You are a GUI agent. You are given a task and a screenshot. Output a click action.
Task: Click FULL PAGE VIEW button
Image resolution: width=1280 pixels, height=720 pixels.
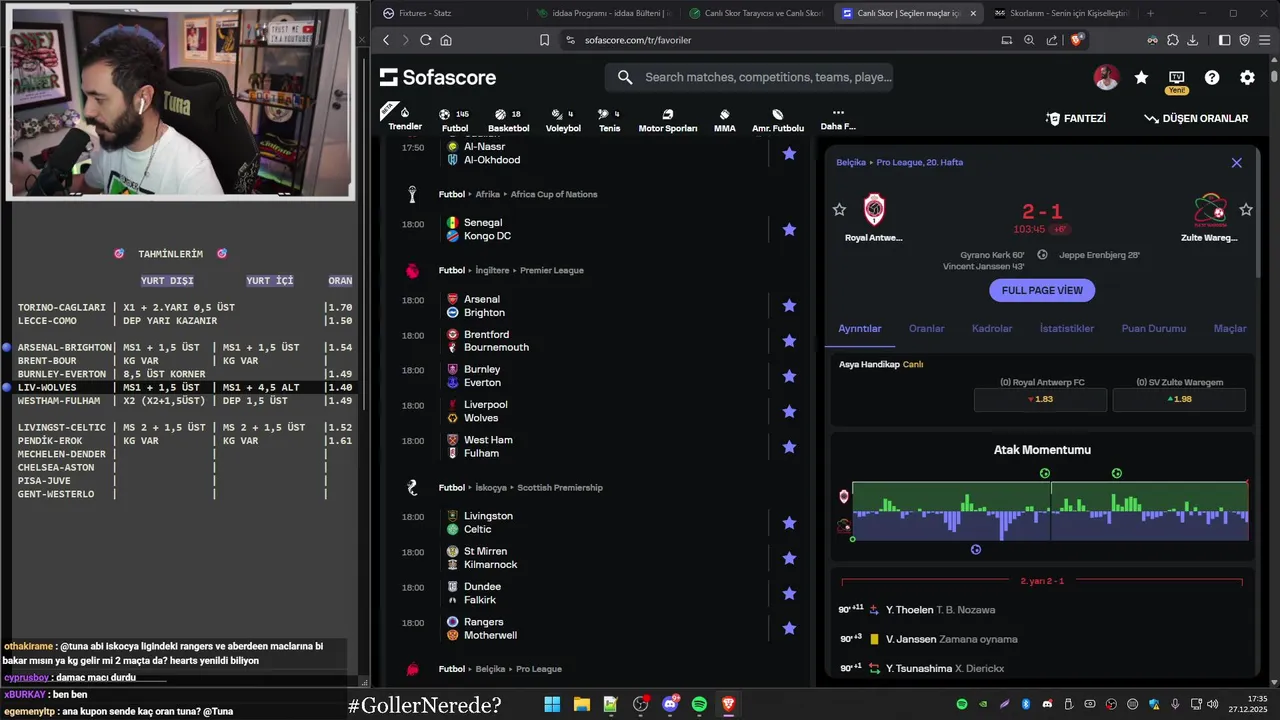click(1042, 290)
